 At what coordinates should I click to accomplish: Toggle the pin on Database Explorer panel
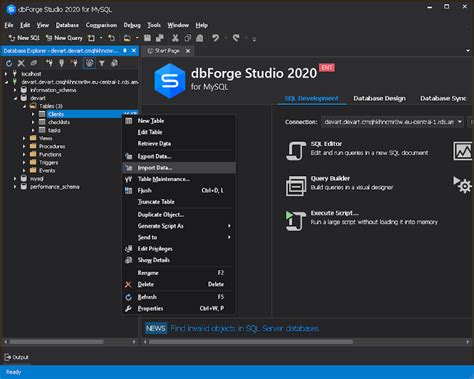pyautogui.click(x=125, y=51)
